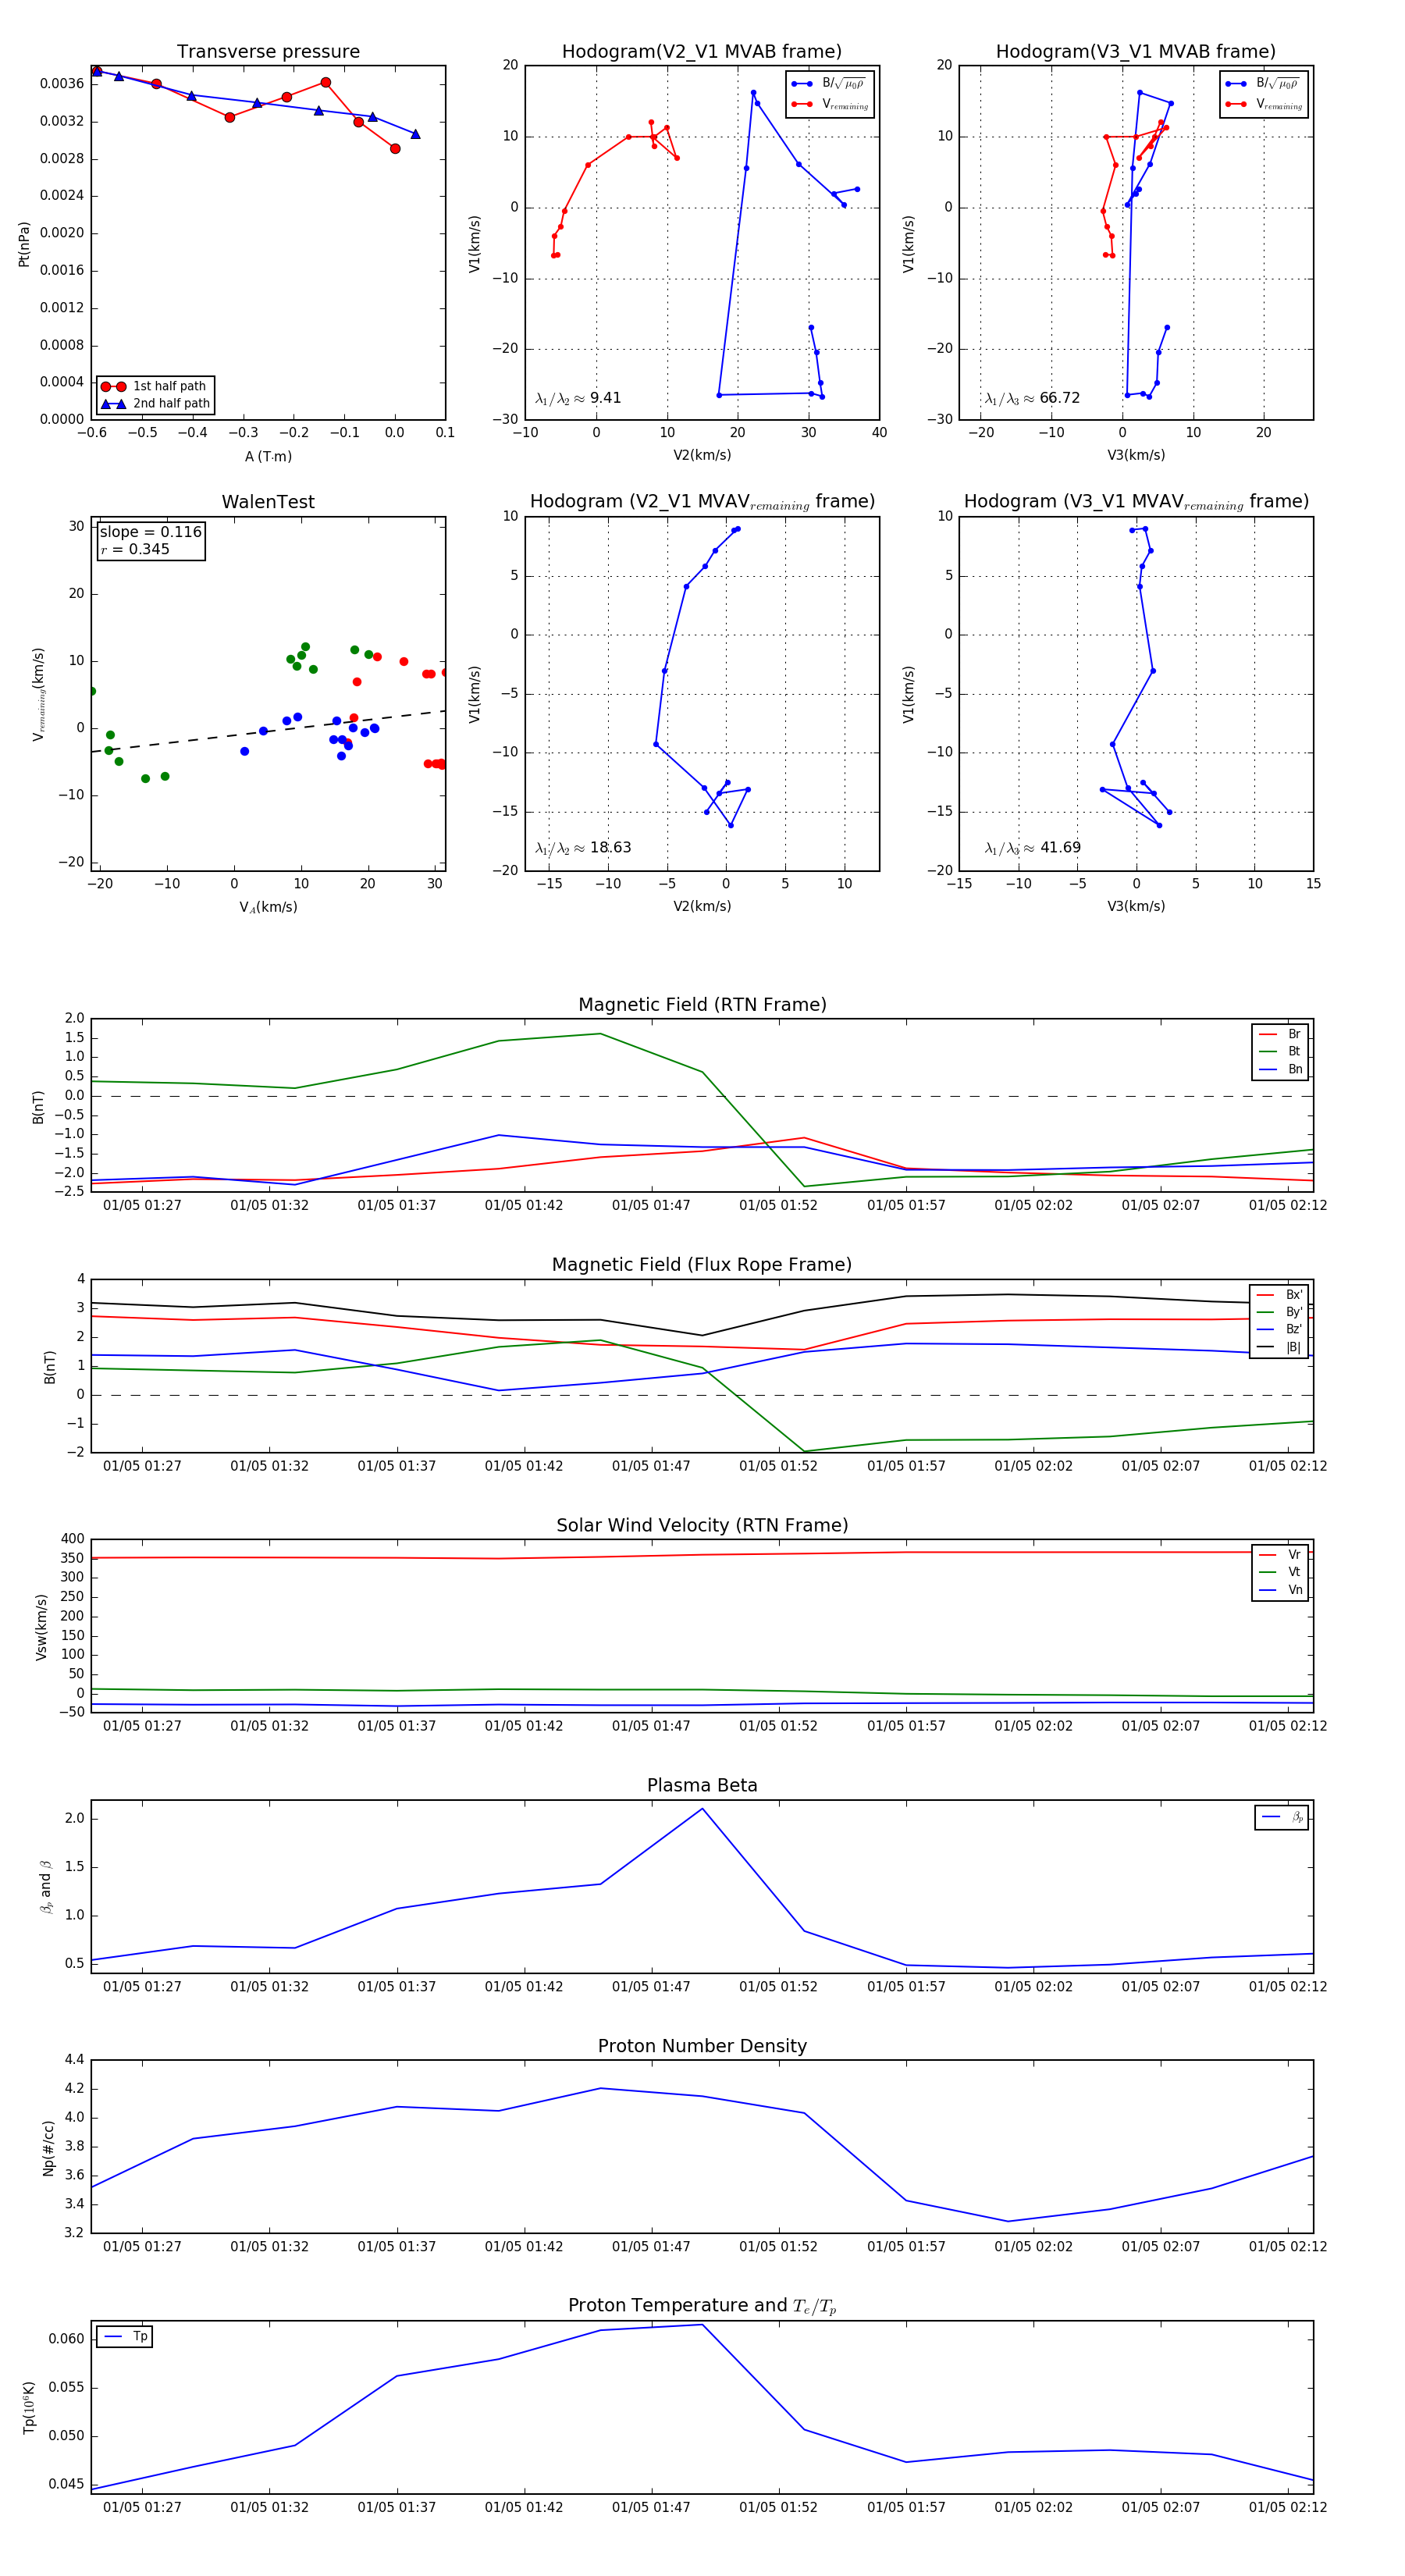Click the 66.72 eigenvalue ratio annotation
This screenshot has width=1405, height=2576.
coord(1032,398)
